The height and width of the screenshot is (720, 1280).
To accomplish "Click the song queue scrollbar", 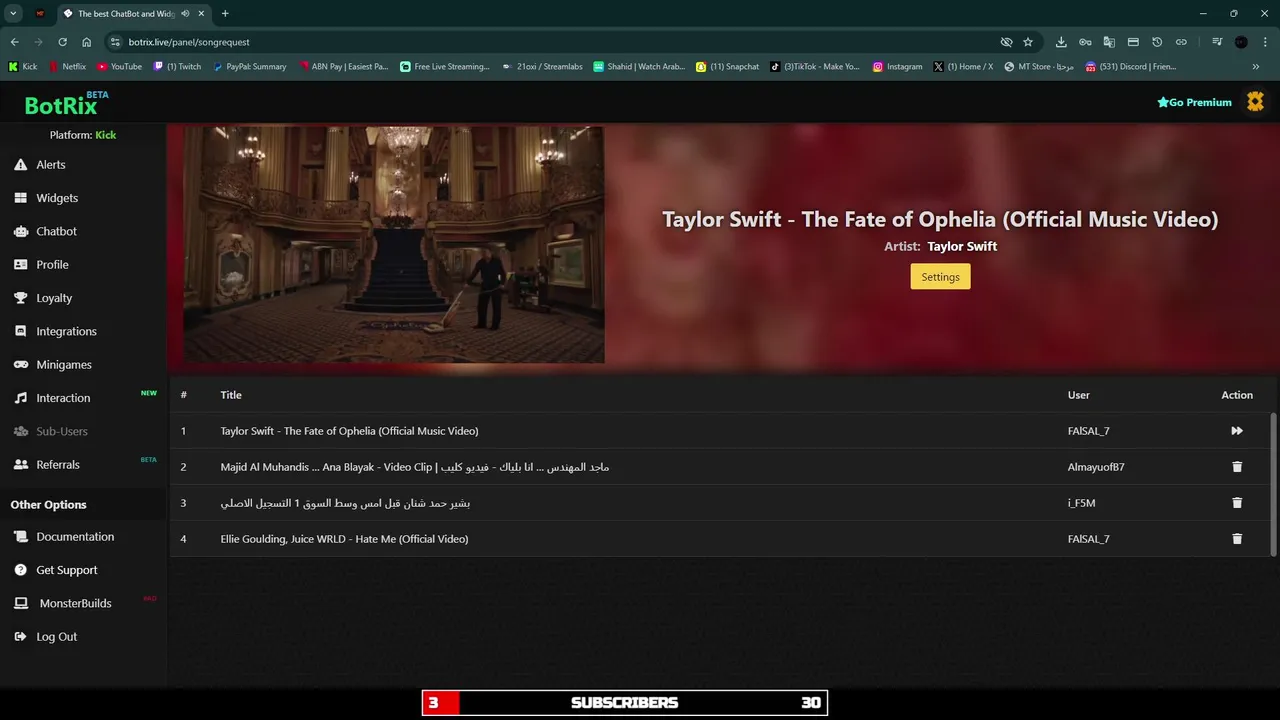I will (1273, 483).
